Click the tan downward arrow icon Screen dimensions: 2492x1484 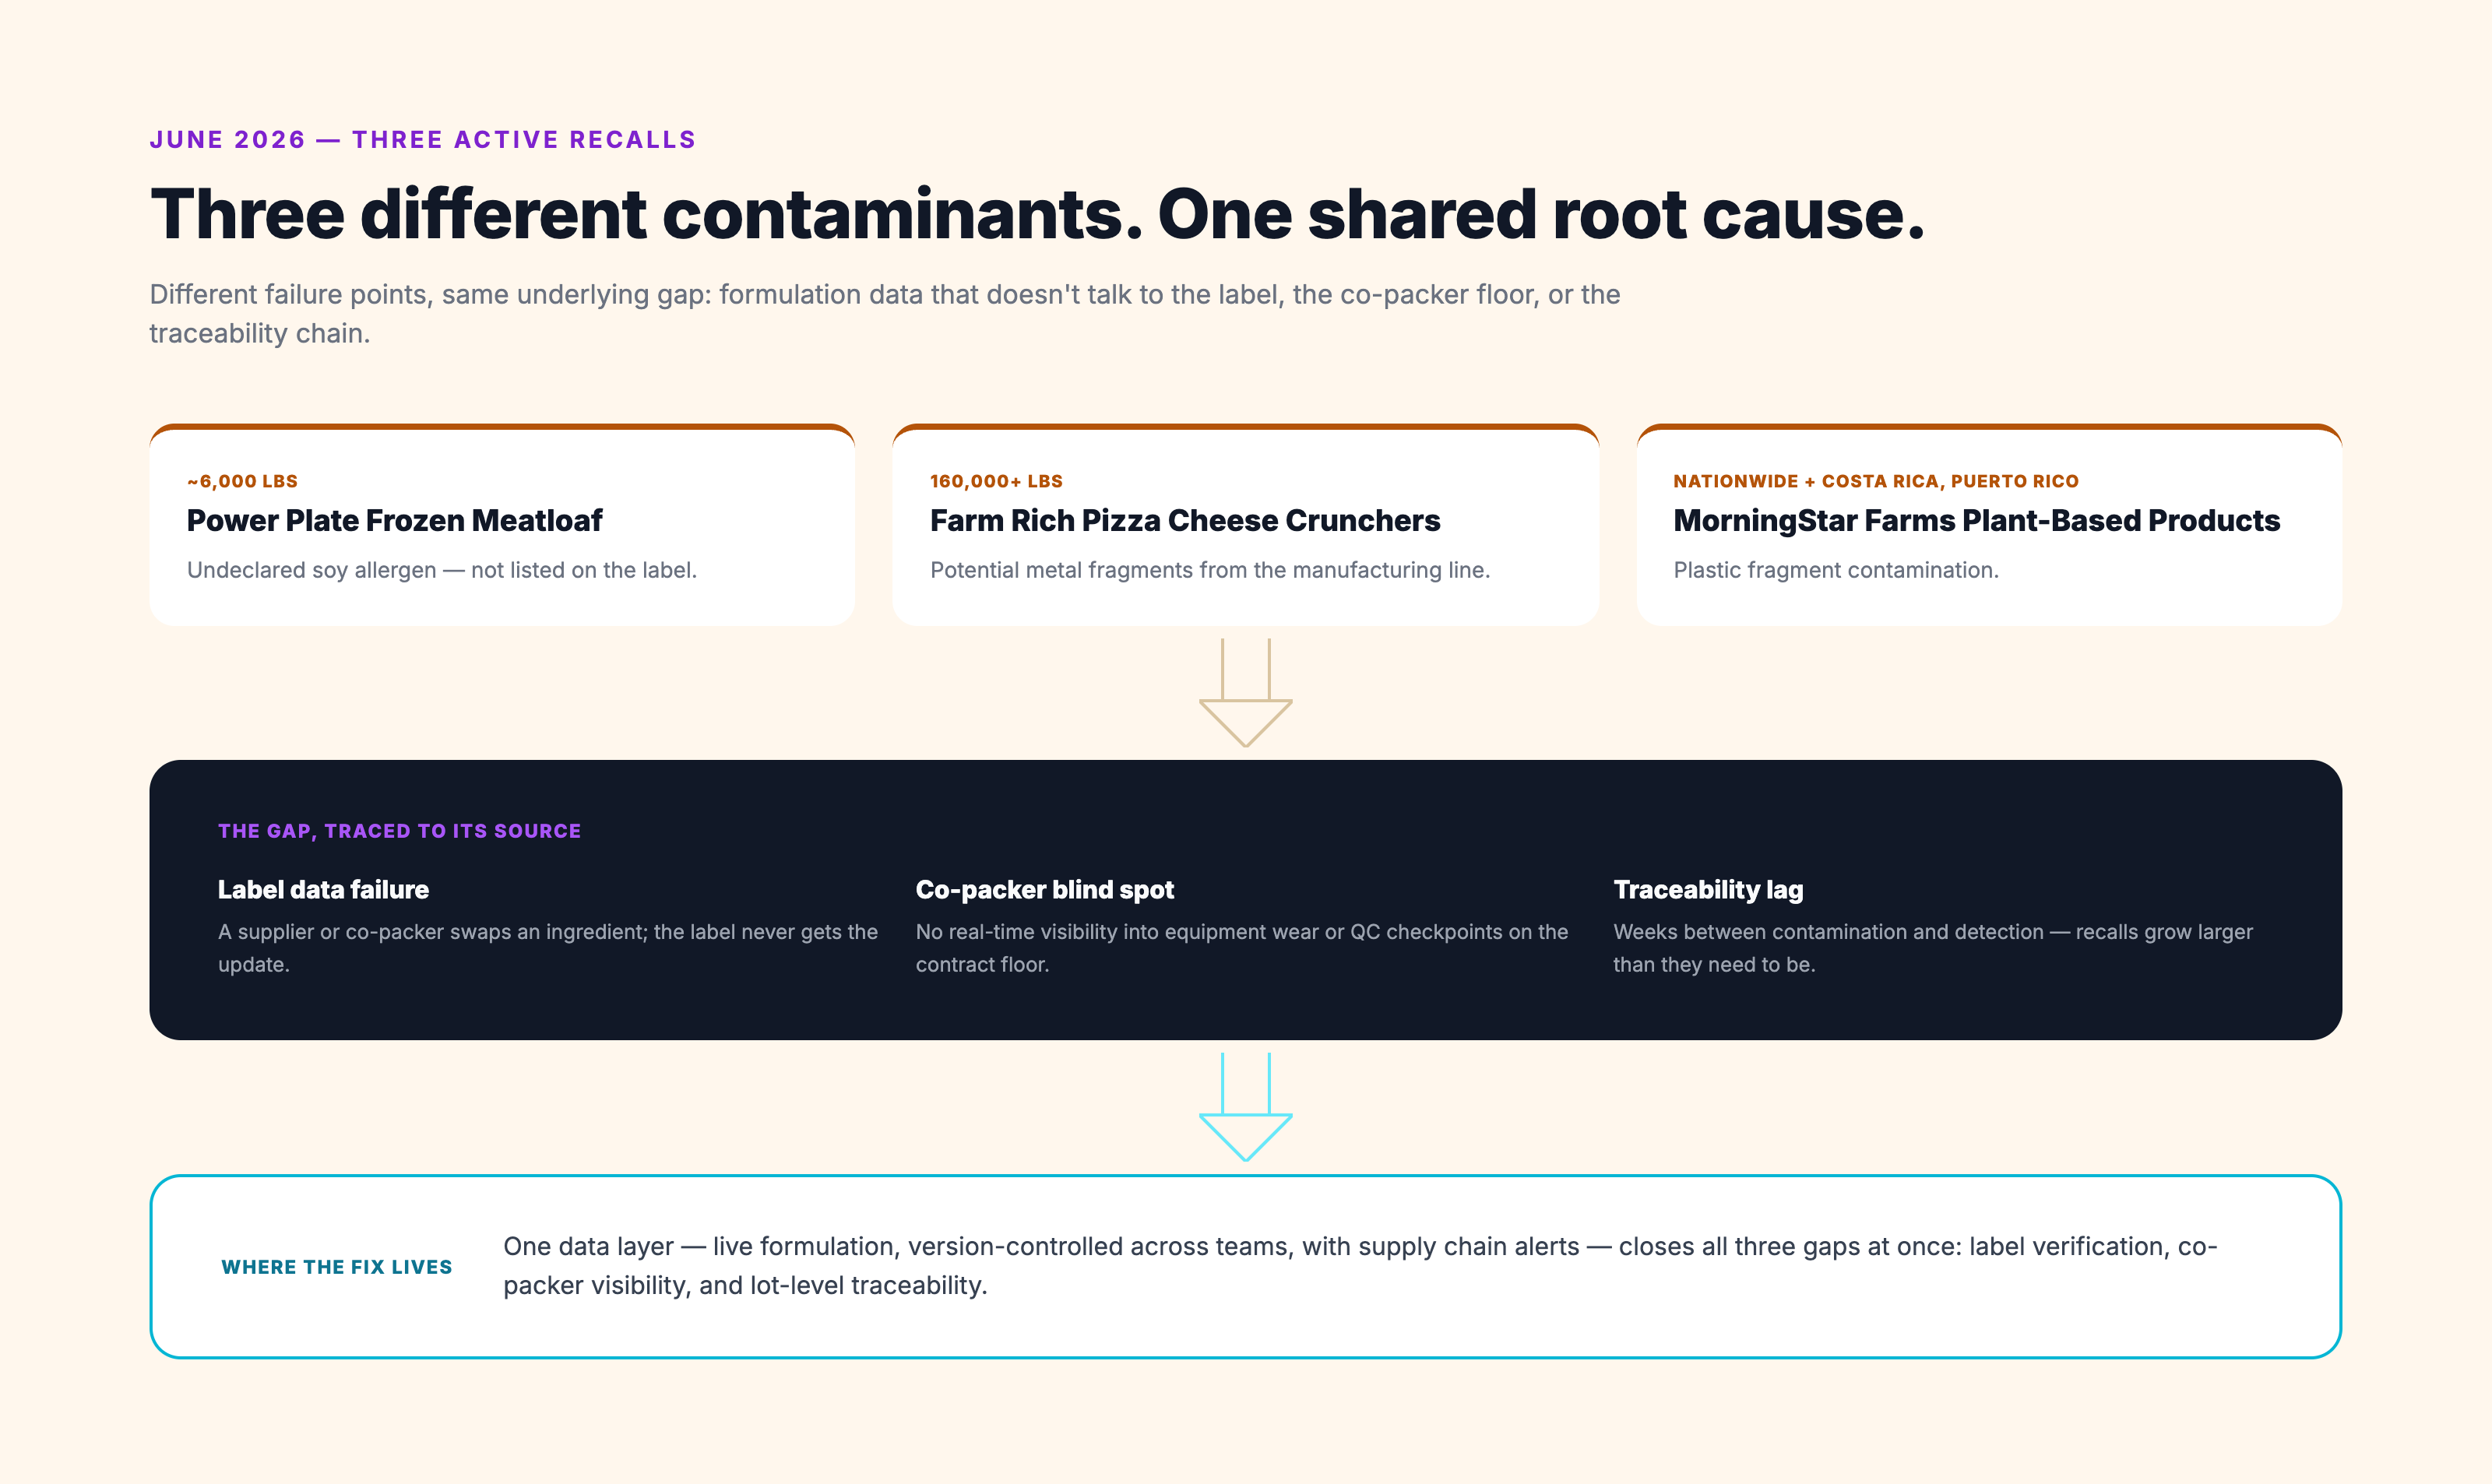point(1245,692)
